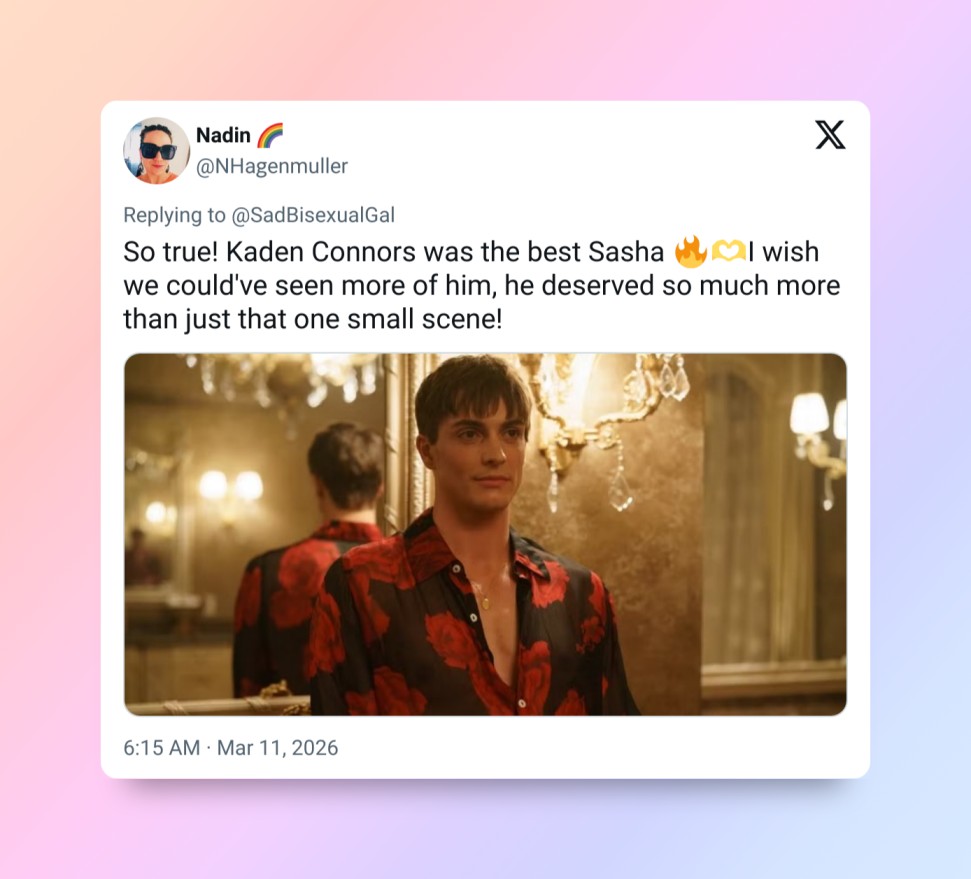971x879 pixels.
Task: Click the rainbow emoji beside Nadin
Action: click(269, 135)
